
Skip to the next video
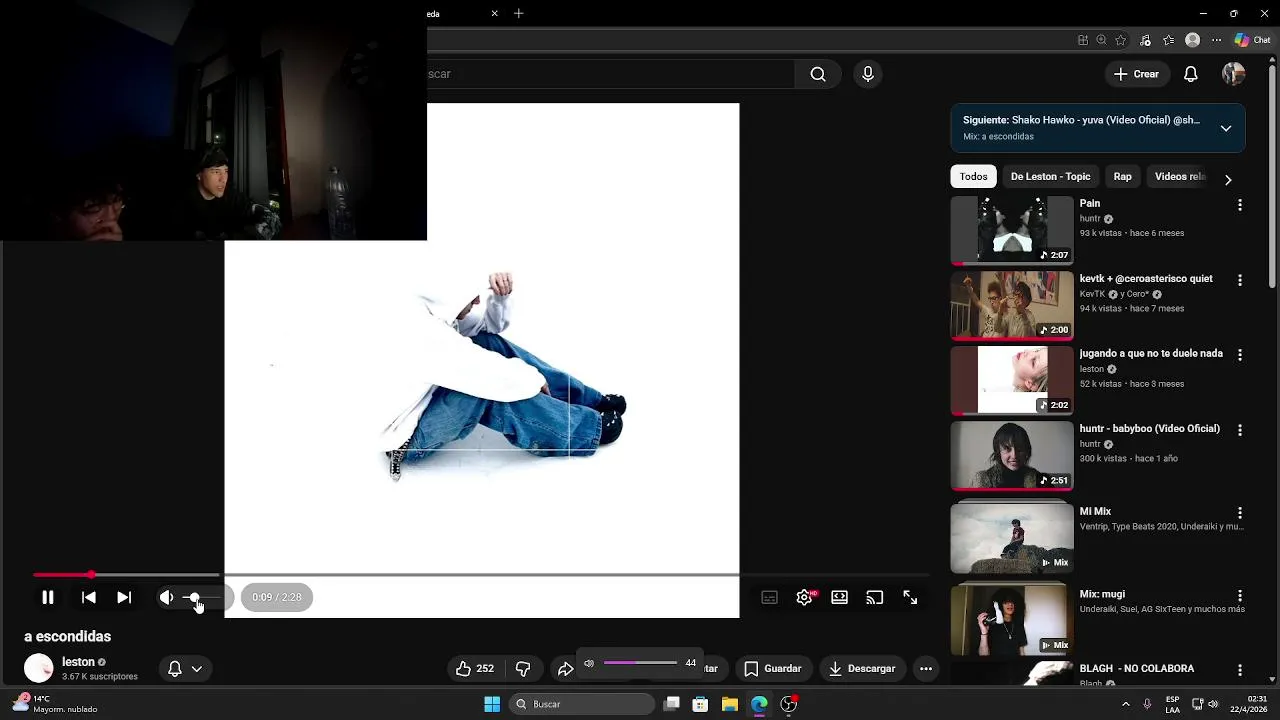pyautogui.click(x=124, y=597)
